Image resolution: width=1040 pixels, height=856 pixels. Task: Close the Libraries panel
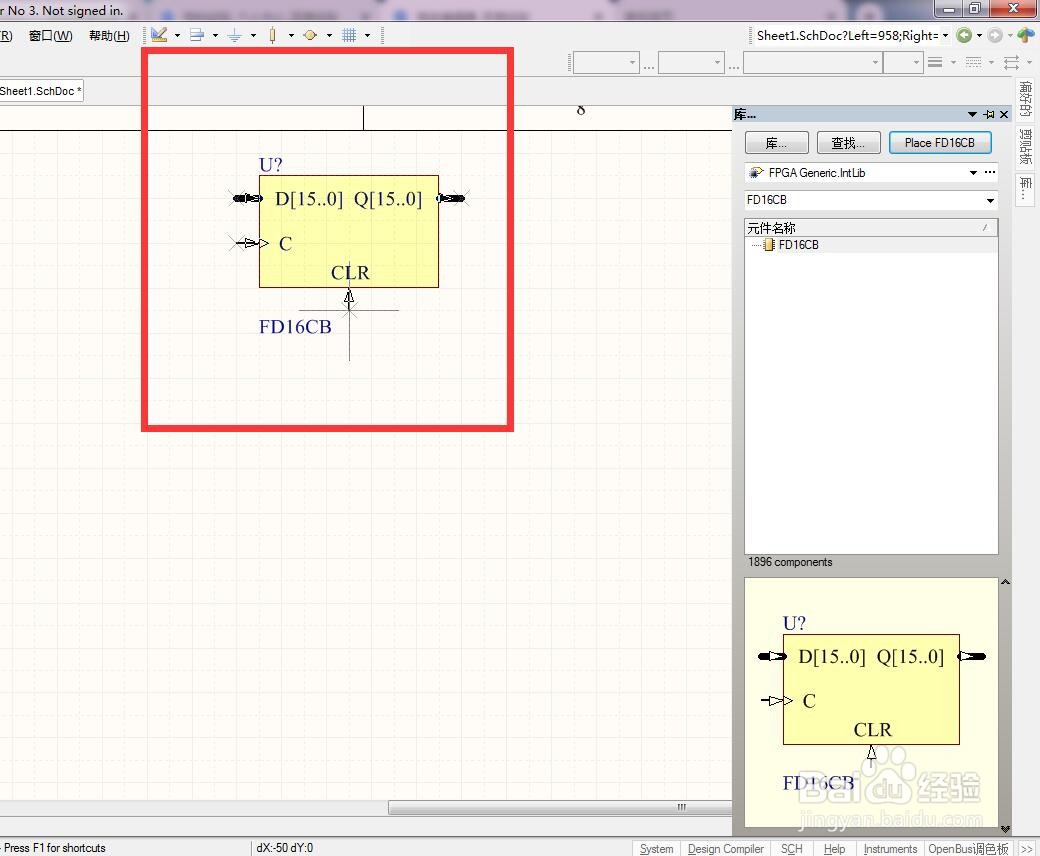coord(1004,115)
